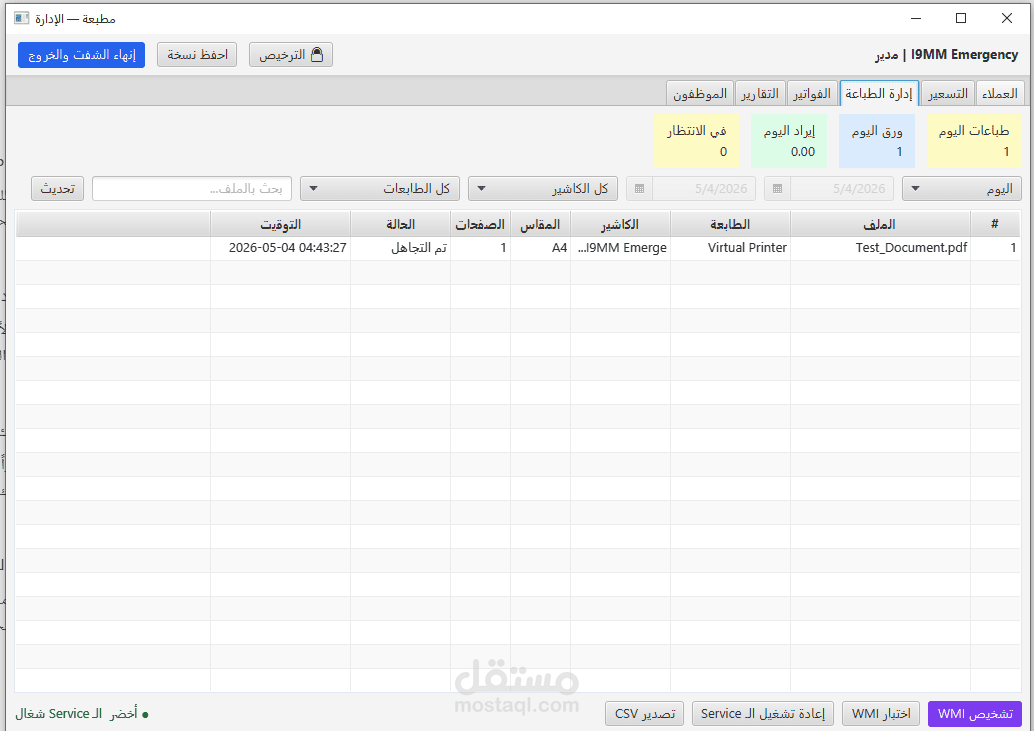Click تصدير CSV export button
This screenshot has height=731, width=1034.
click(644, 714)
